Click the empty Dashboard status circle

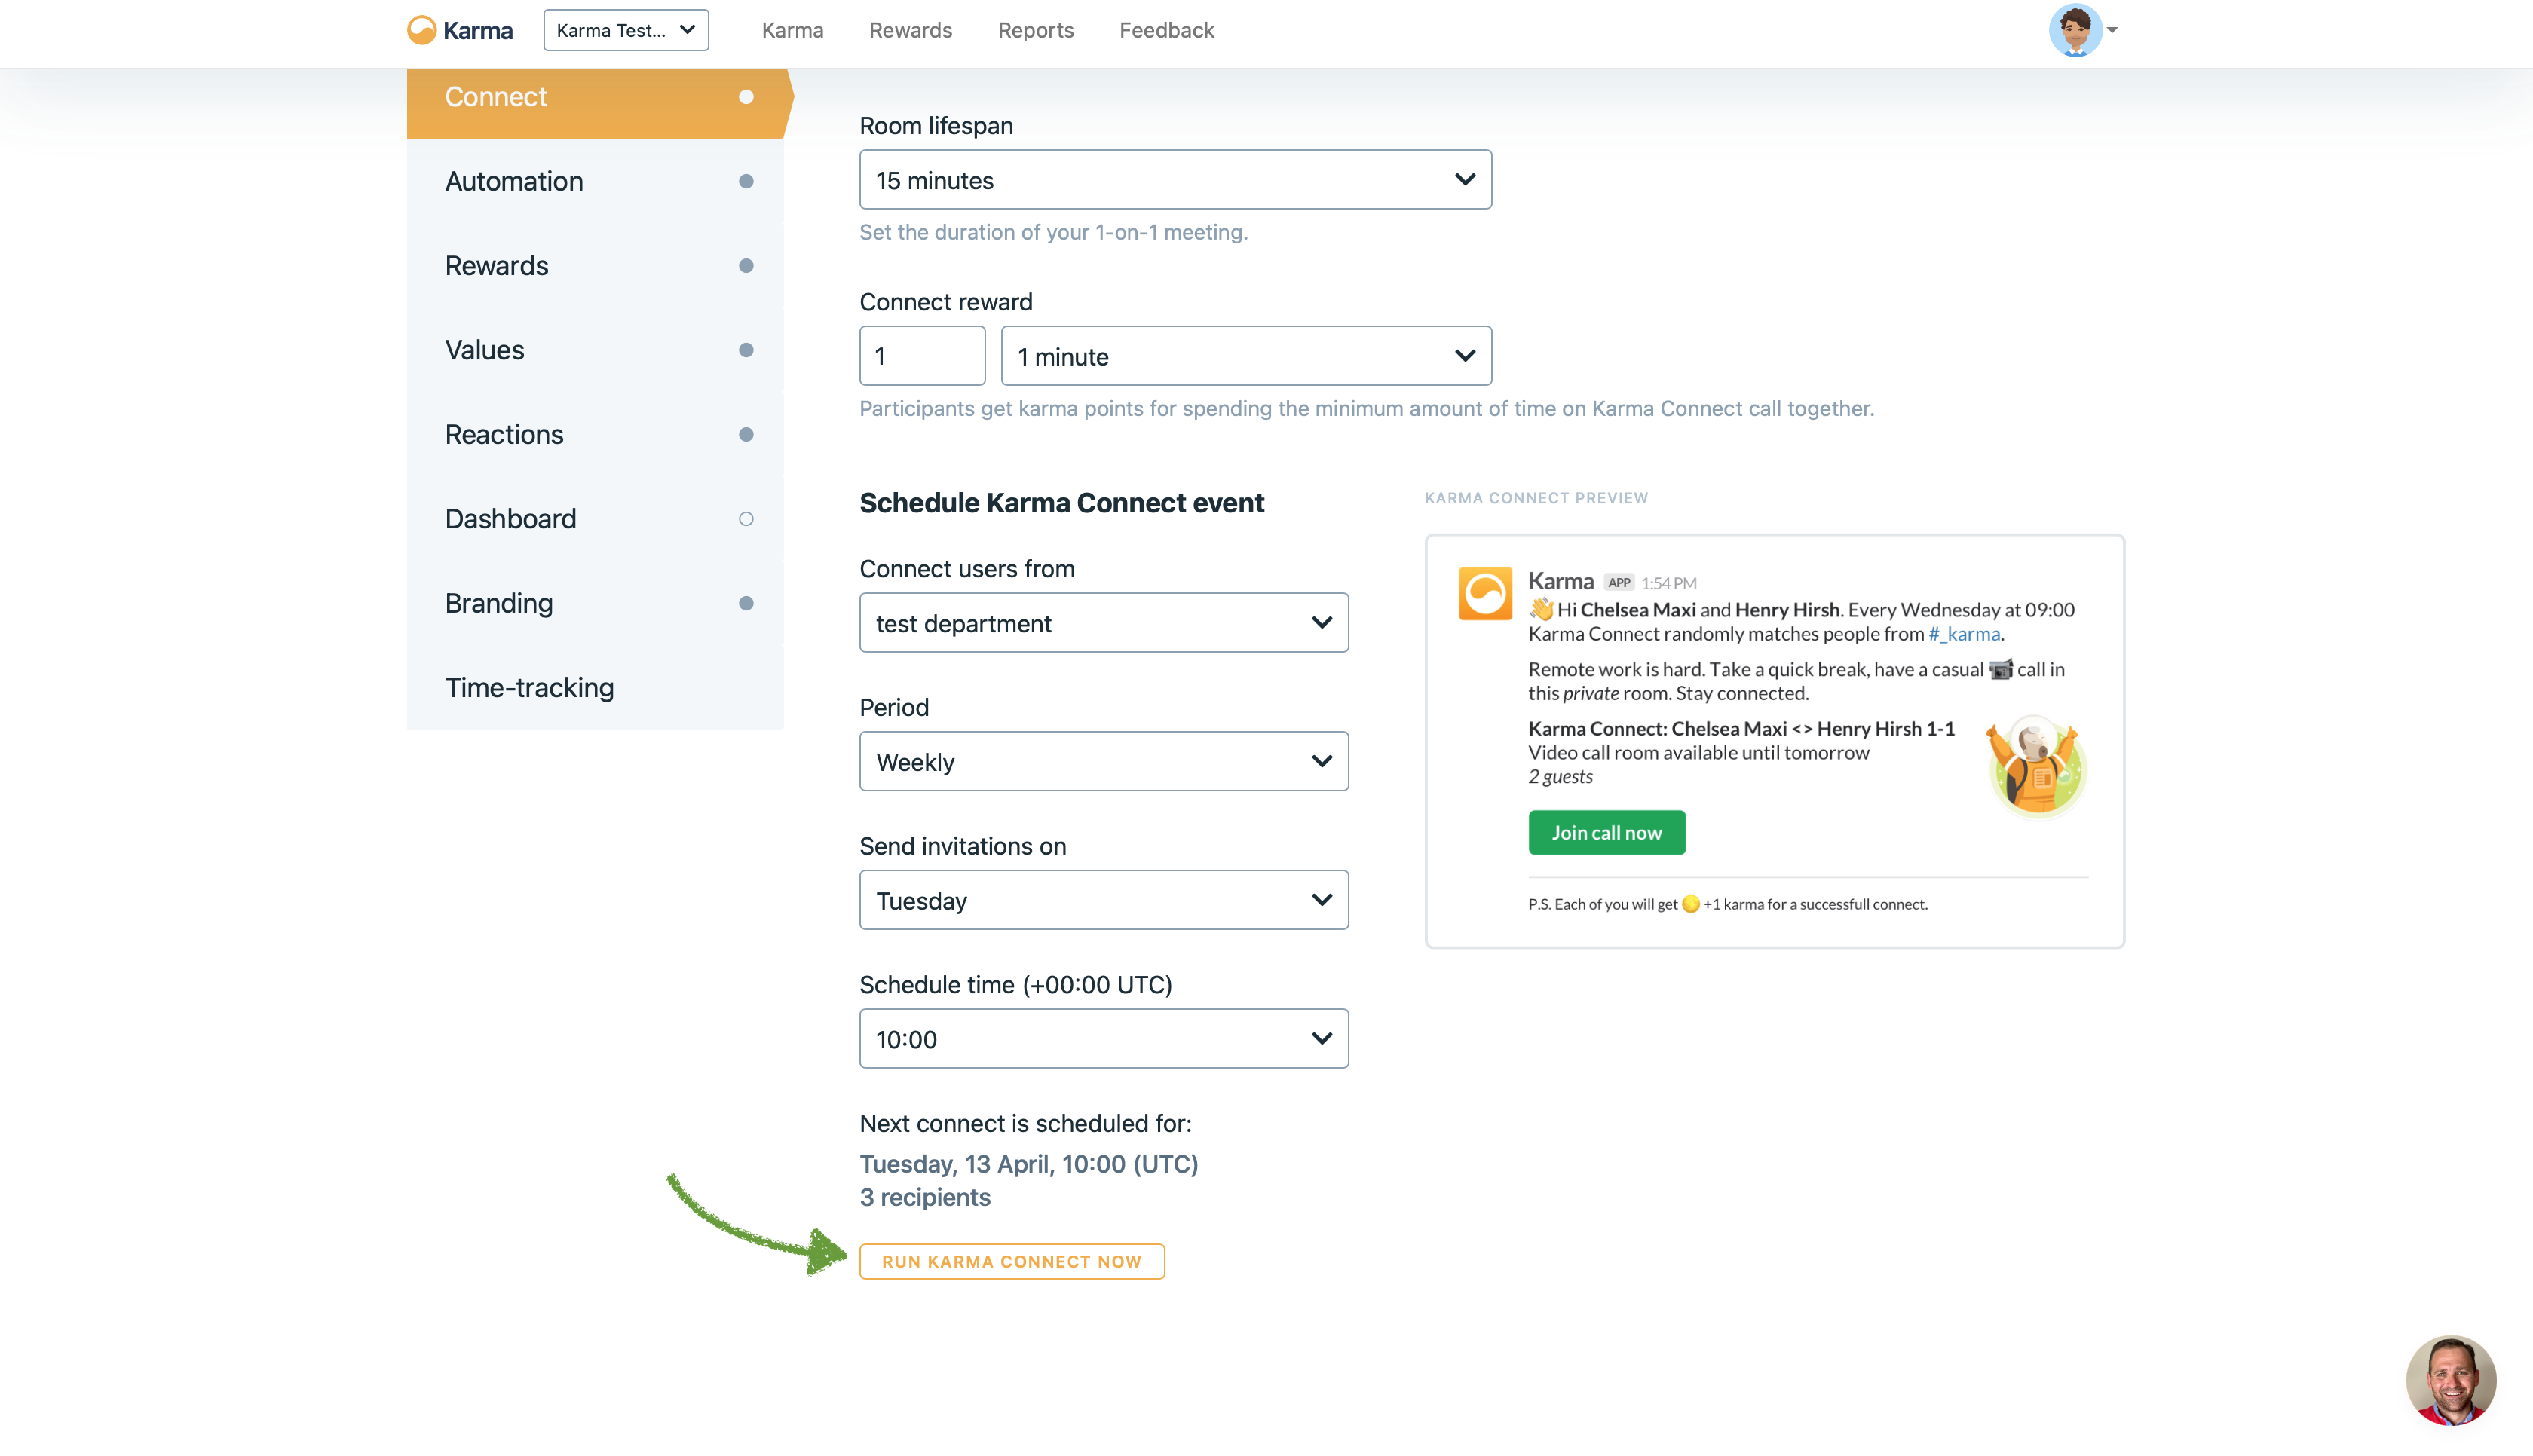click(x=746, y=519)
